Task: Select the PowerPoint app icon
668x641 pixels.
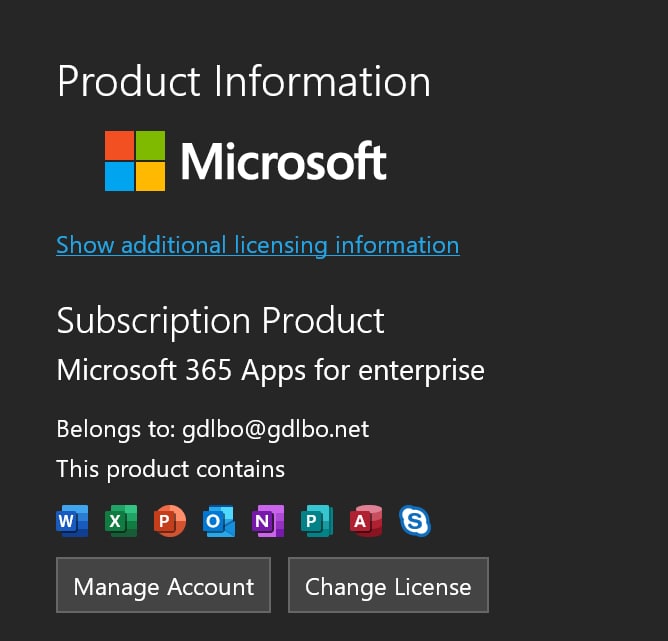Action: [x=170, y=520]
